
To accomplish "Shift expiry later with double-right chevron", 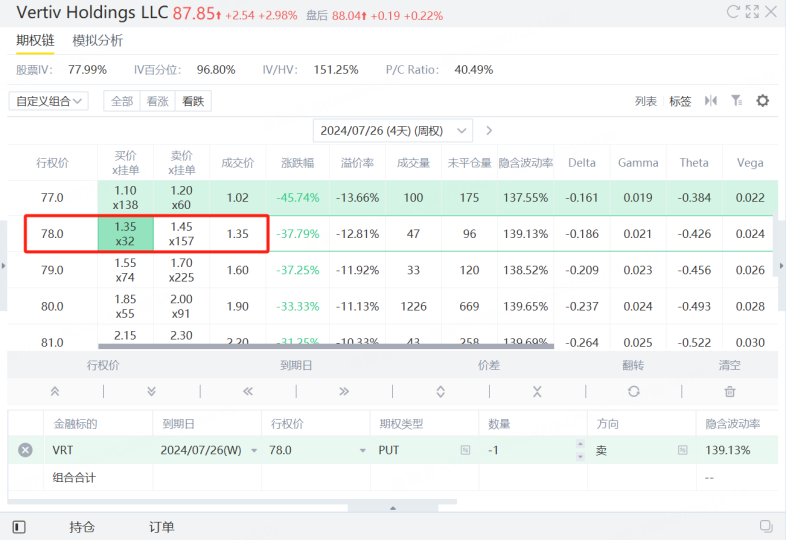I will (344, 392).
